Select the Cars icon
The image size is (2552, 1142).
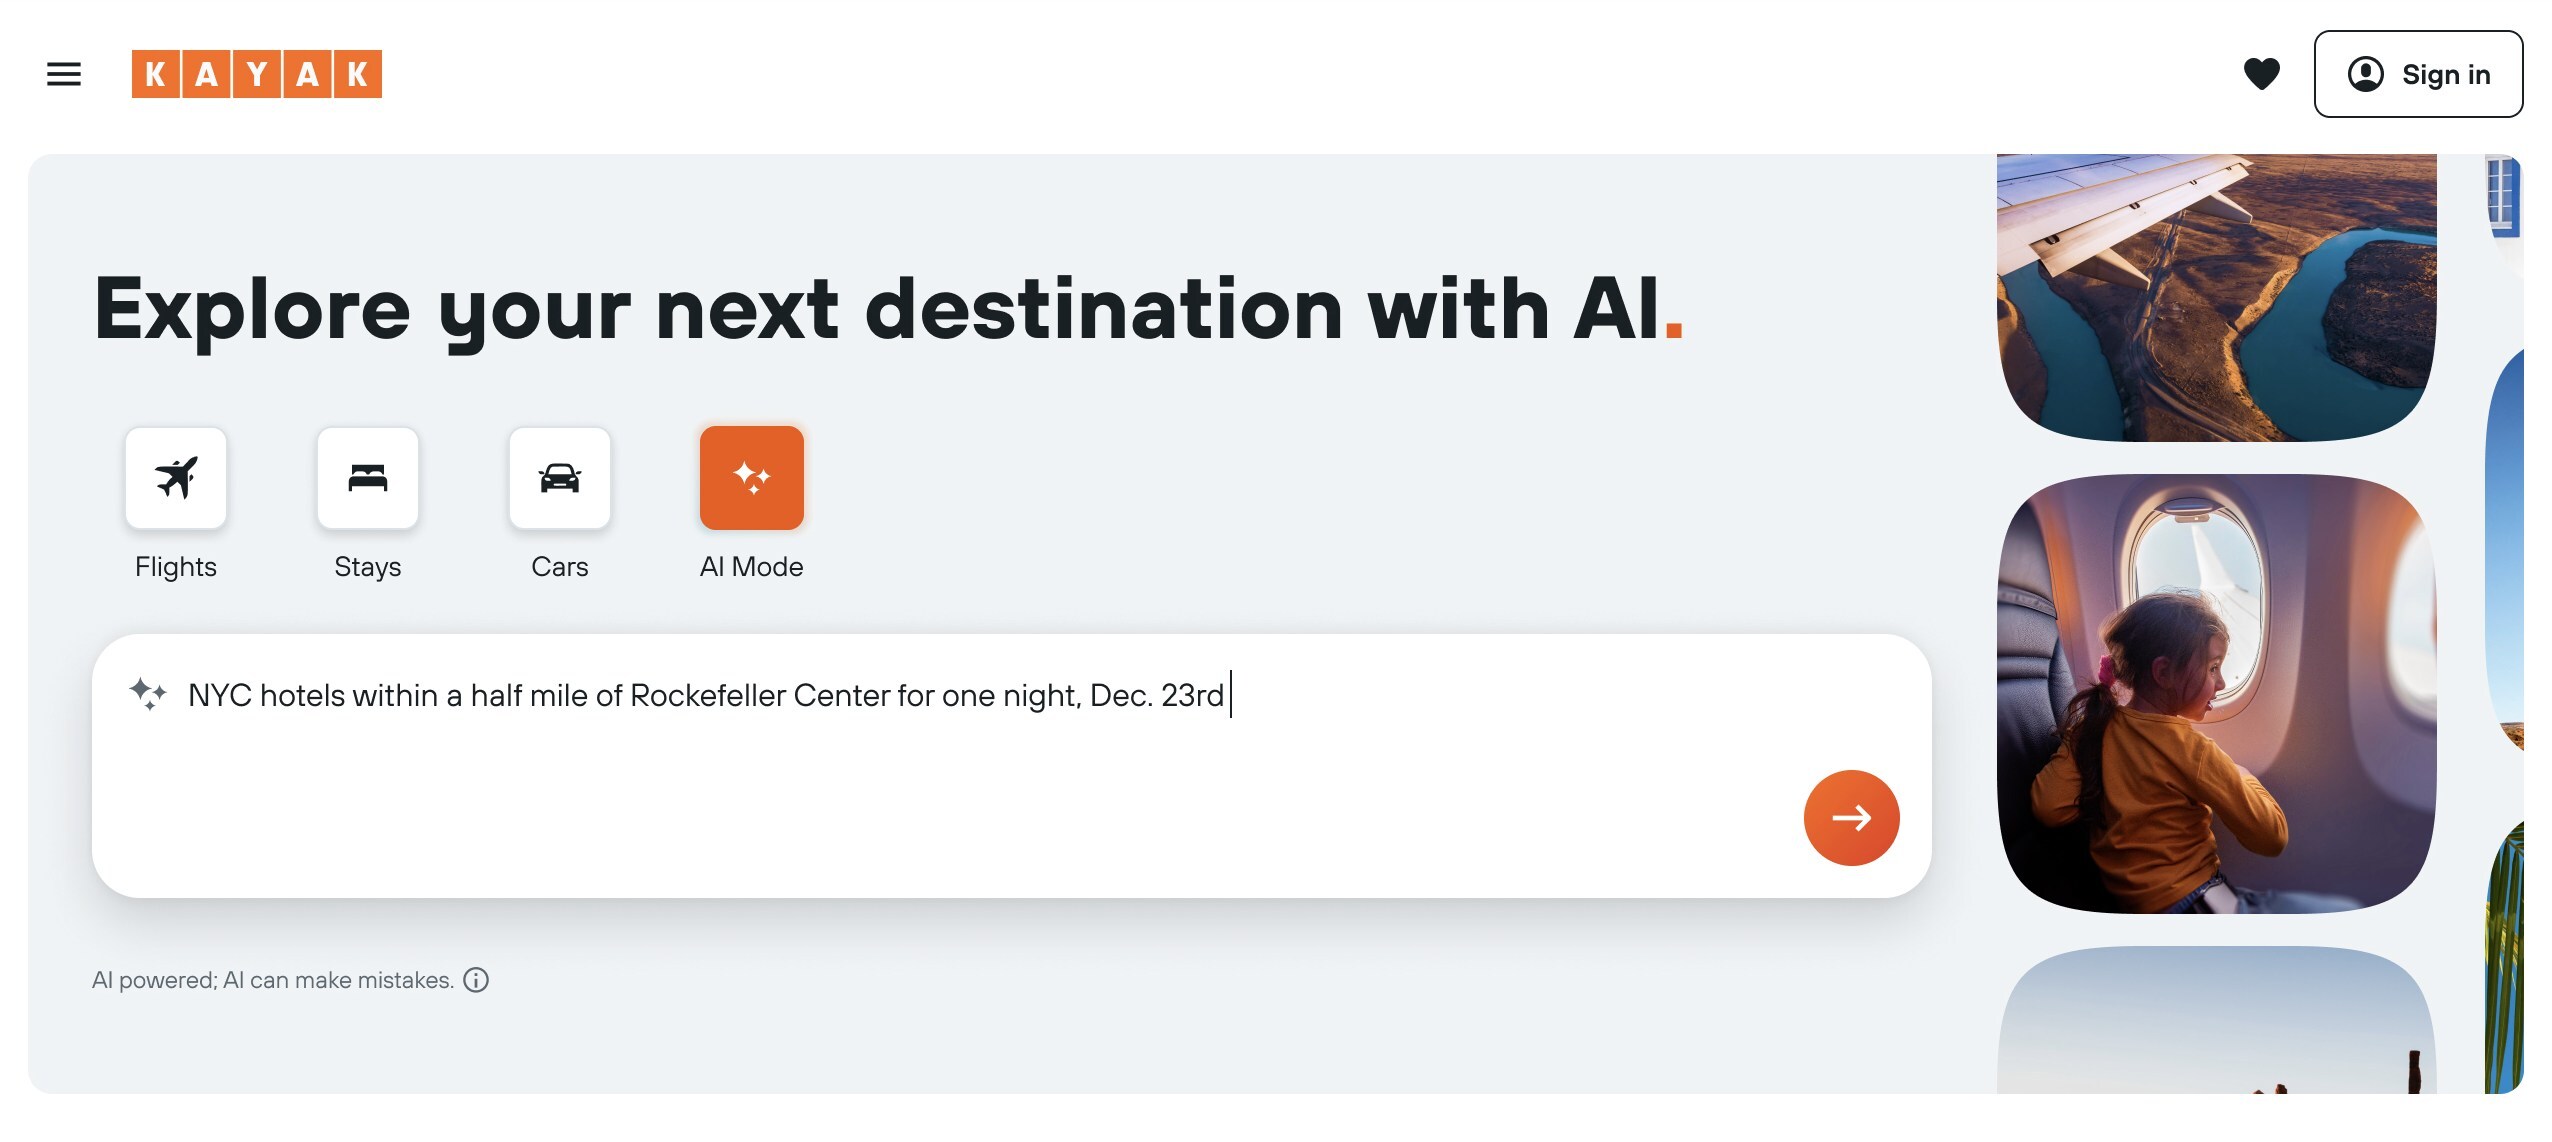point(560,478)
